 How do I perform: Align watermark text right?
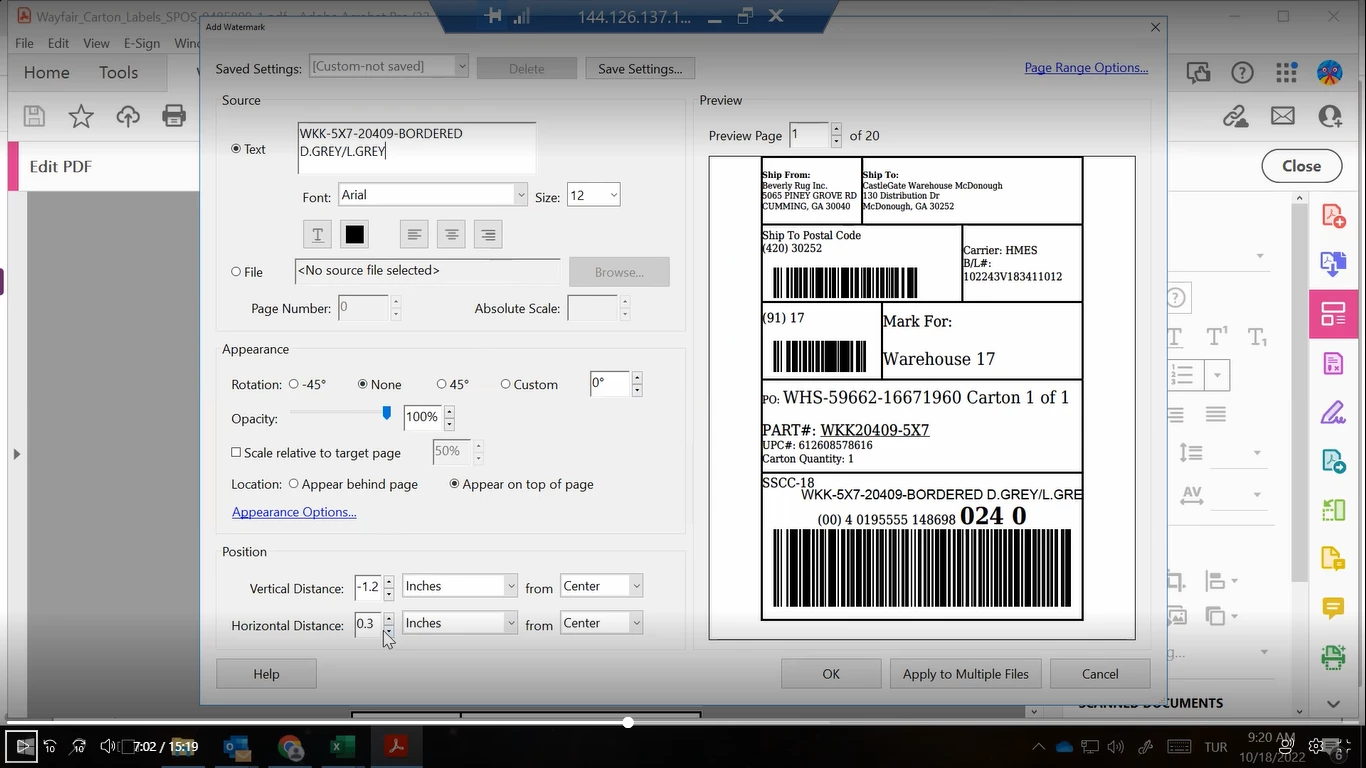pyautogui.click(x=488, y=234)
